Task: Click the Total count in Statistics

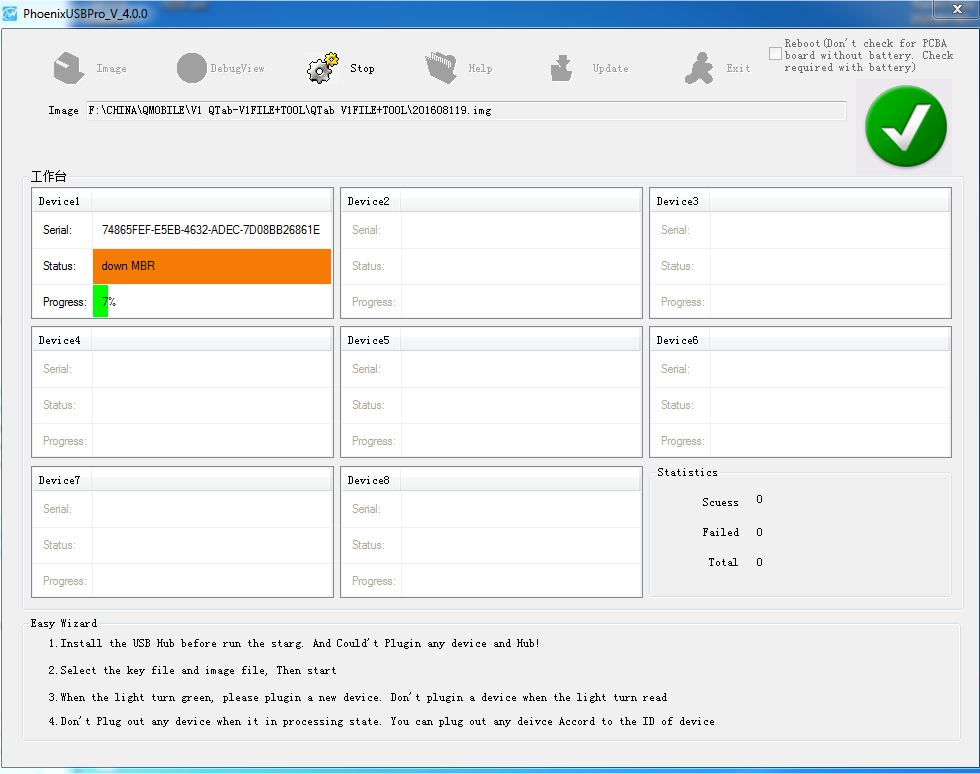Action: (x=759, y=562)
